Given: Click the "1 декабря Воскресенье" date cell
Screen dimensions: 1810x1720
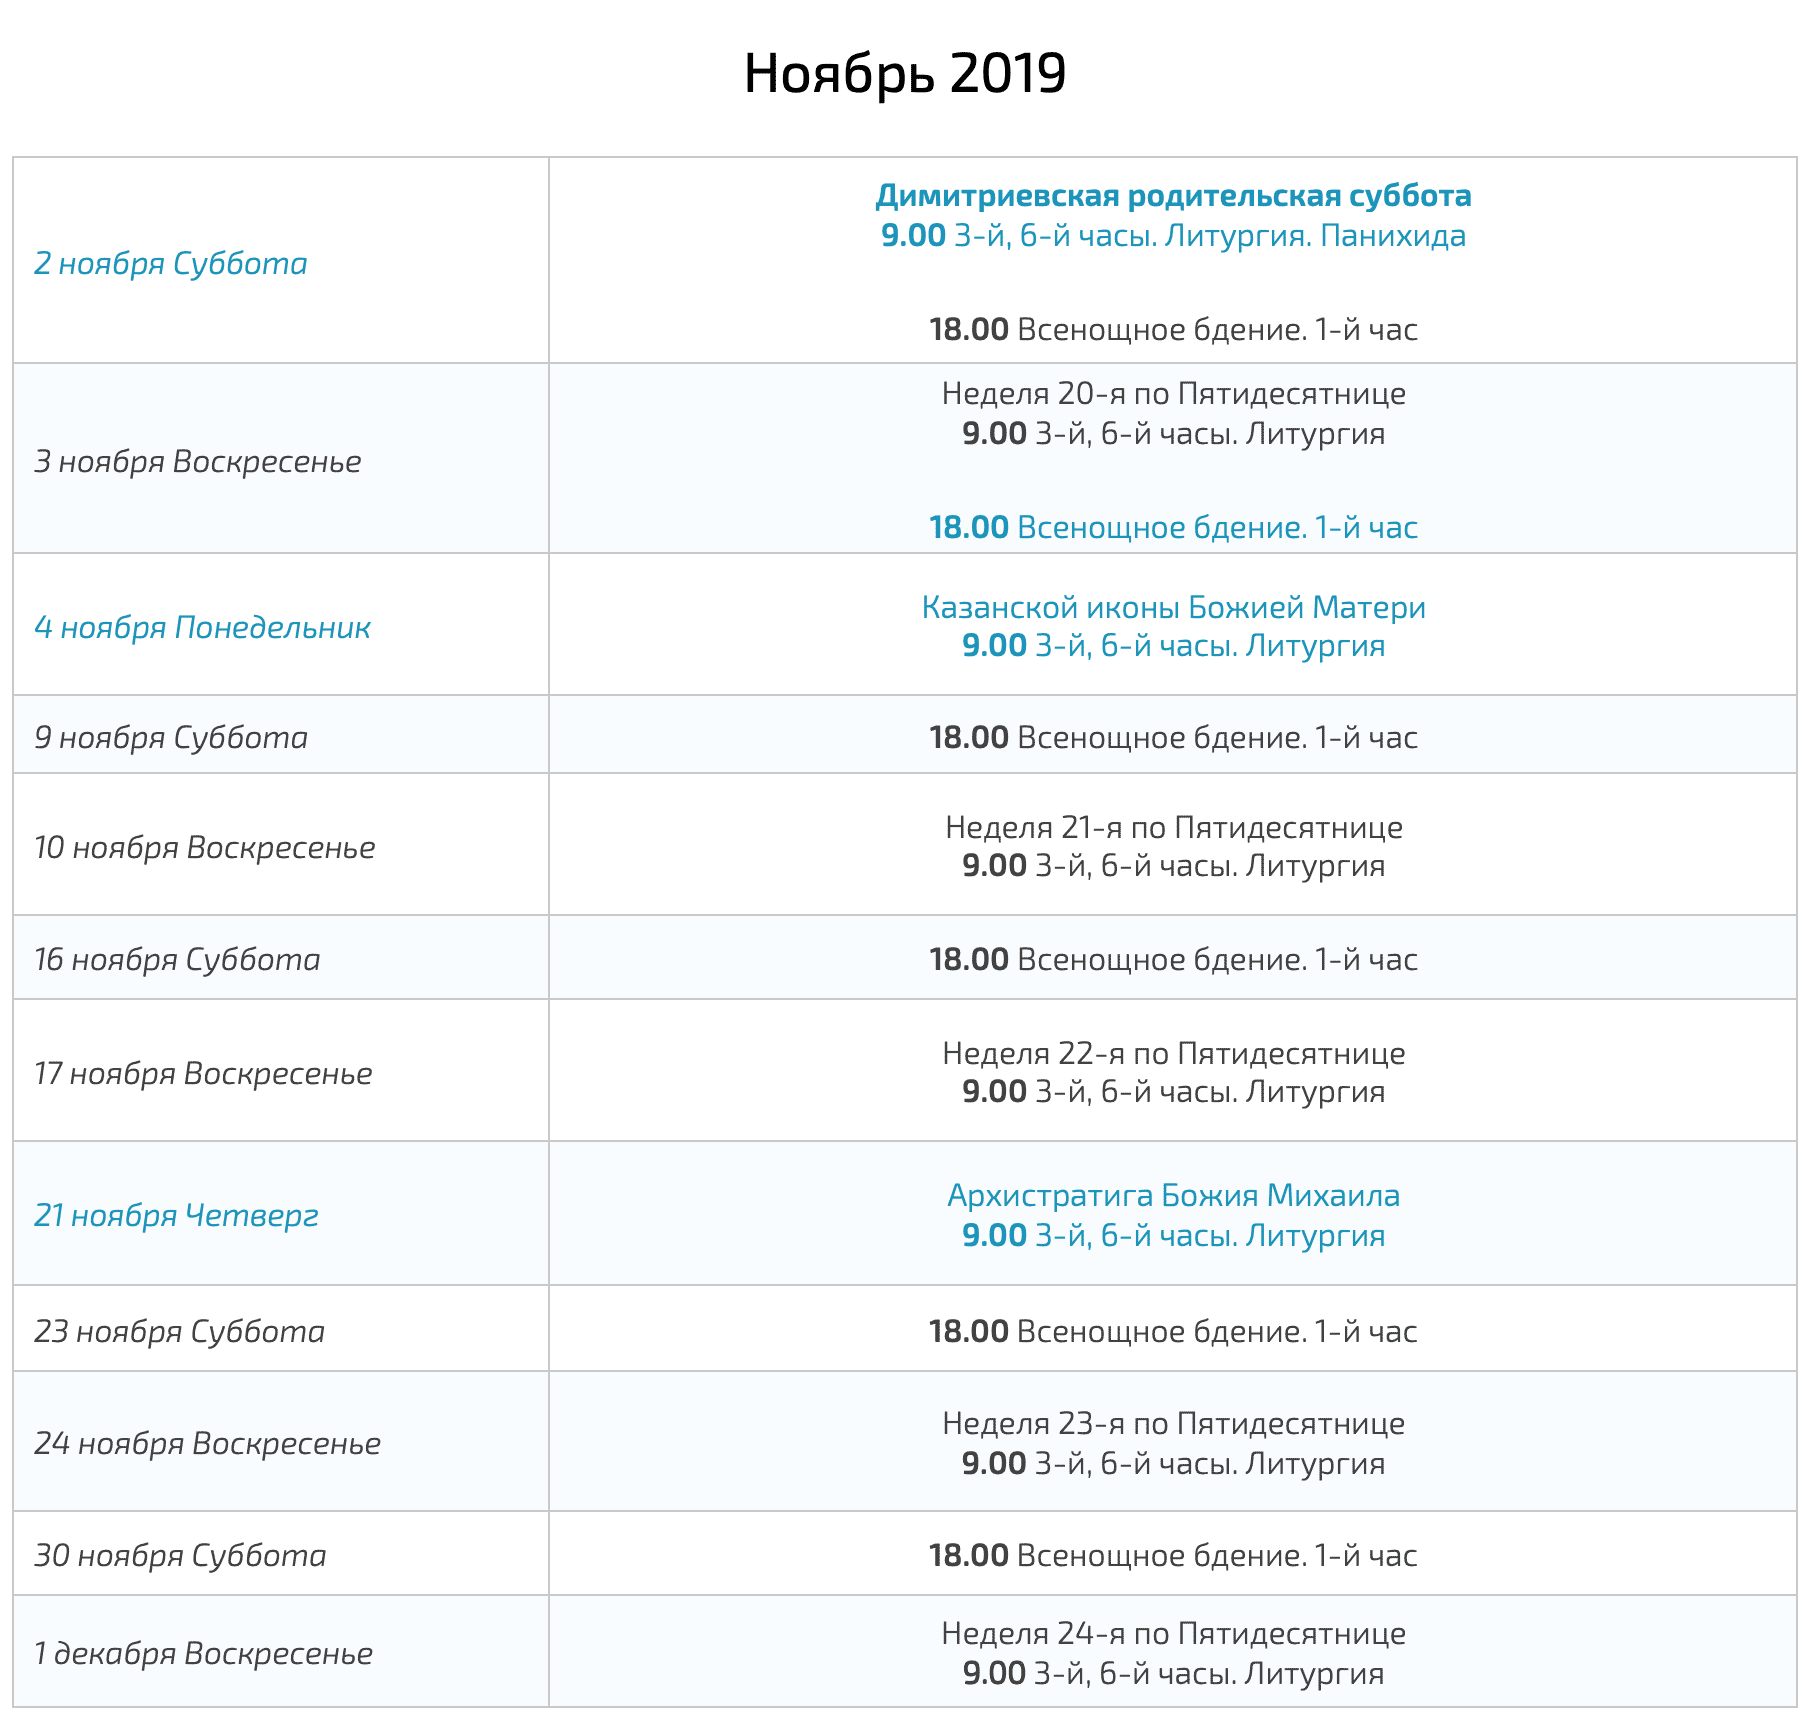Looking at the screenshot, I should [203, 1653].
